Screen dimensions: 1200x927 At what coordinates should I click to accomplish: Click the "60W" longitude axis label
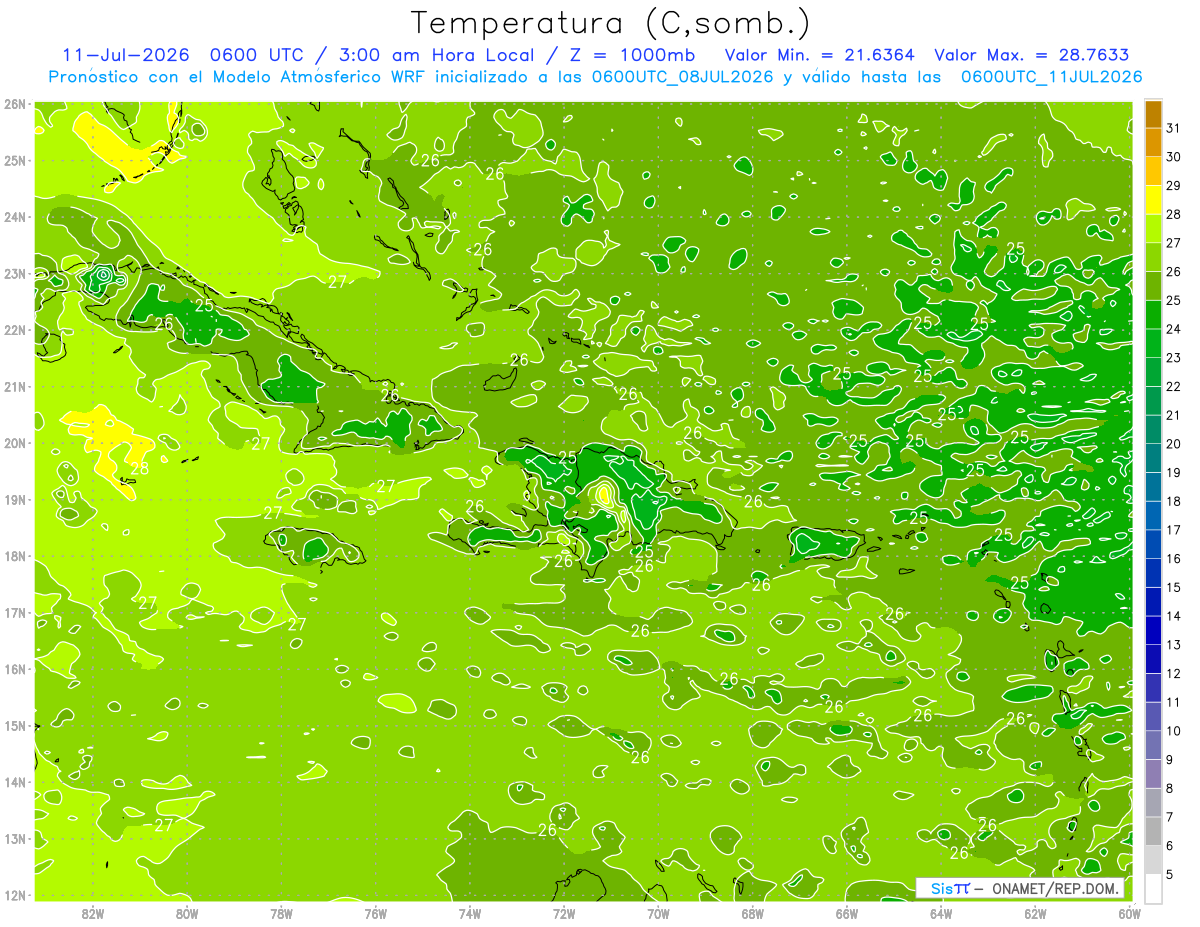pyautogui.click(x=1129, y=913)
